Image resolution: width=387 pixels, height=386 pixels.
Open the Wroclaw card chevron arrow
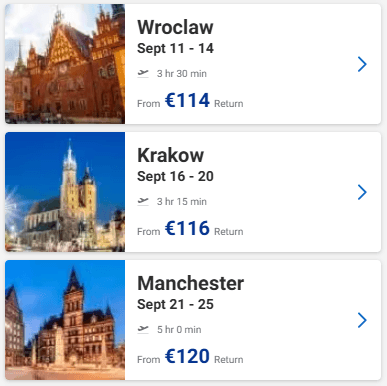tap(362, 64)
